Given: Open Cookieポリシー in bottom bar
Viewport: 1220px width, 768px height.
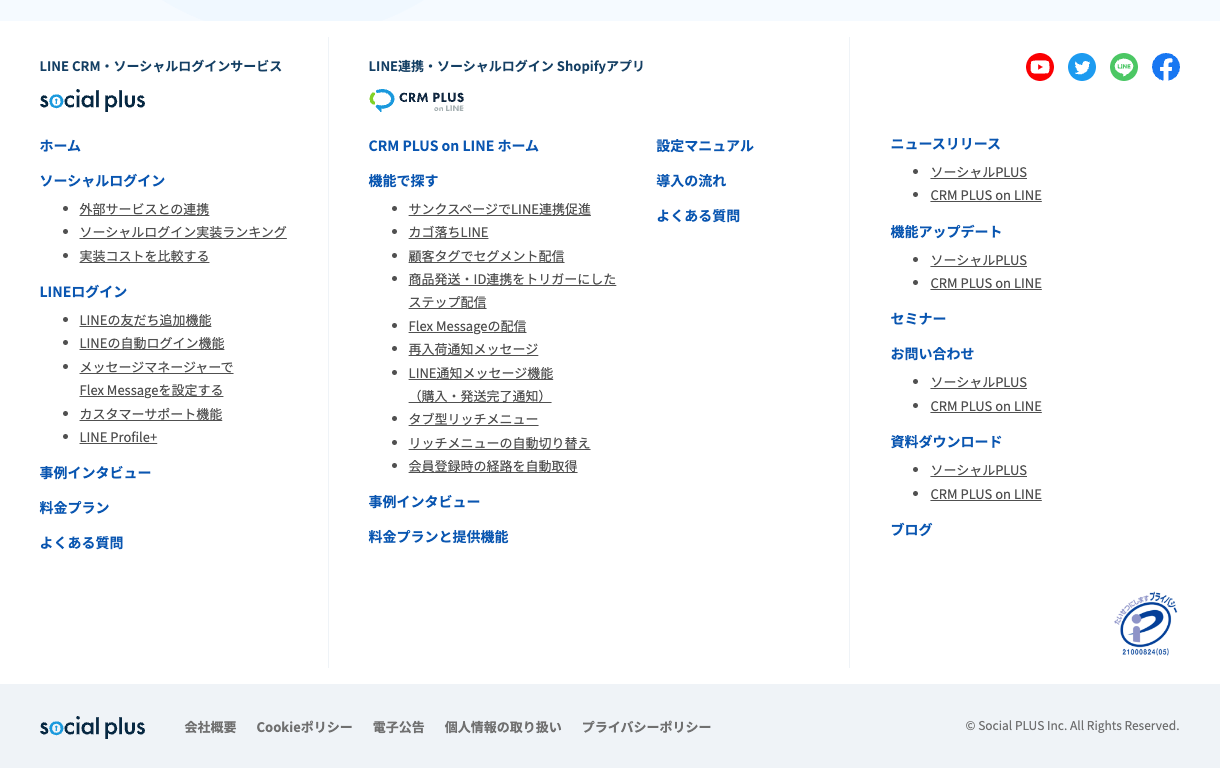Looking at the screenshot, I should coord(304,727).
